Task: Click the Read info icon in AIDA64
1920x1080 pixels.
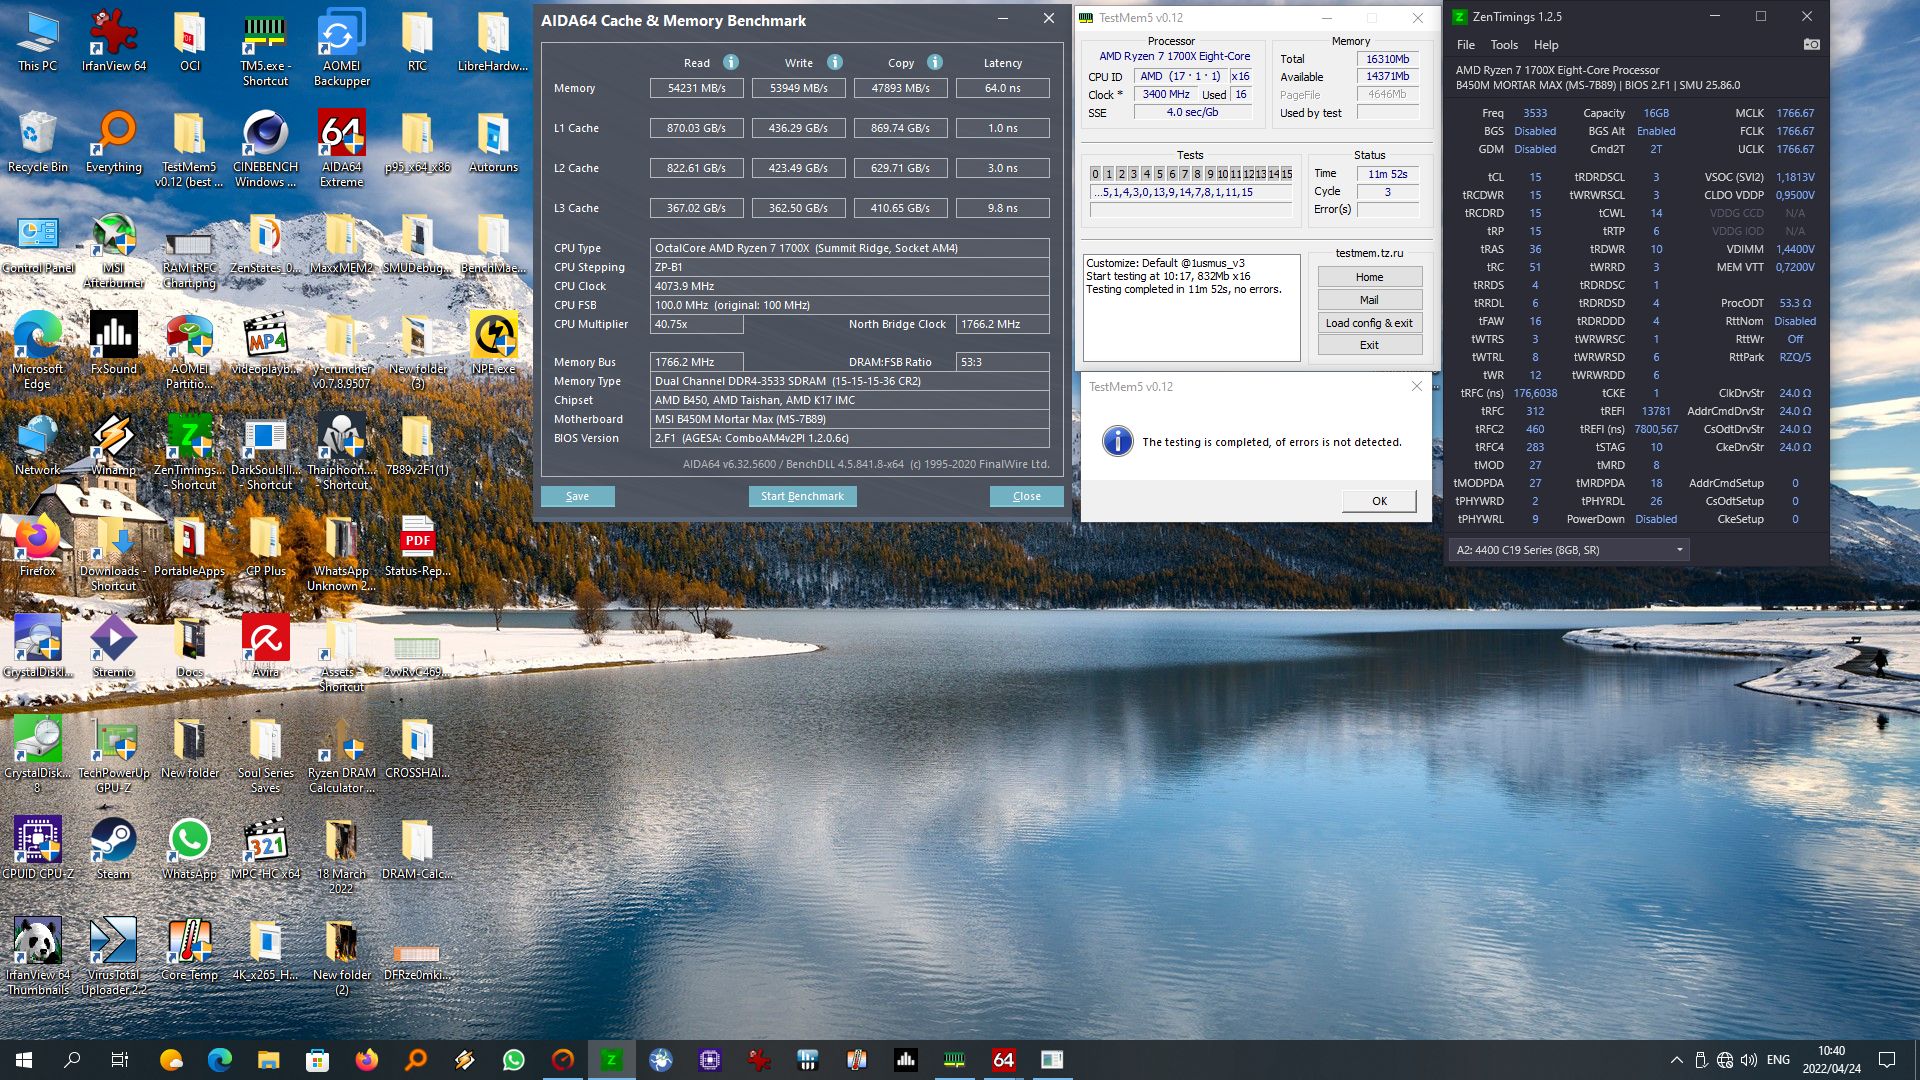Action: click(731, 62)
